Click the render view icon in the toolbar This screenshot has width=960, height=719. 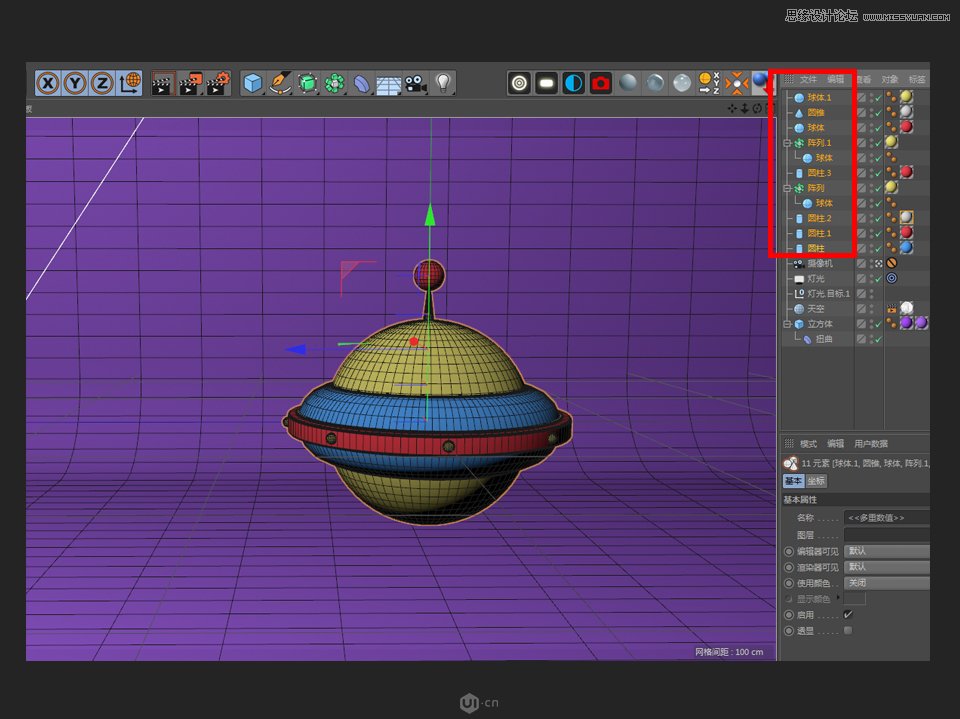point(517,83)
